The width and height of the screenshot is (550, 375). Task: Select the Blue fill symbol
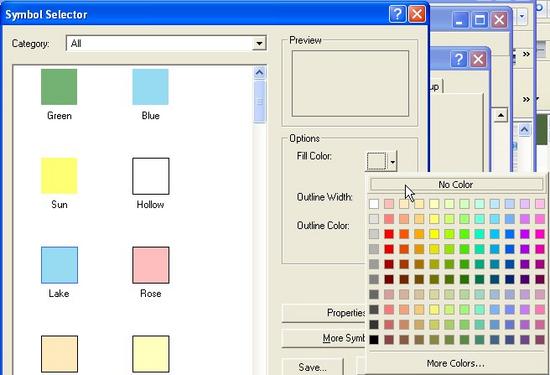click(x=150, y=87)
